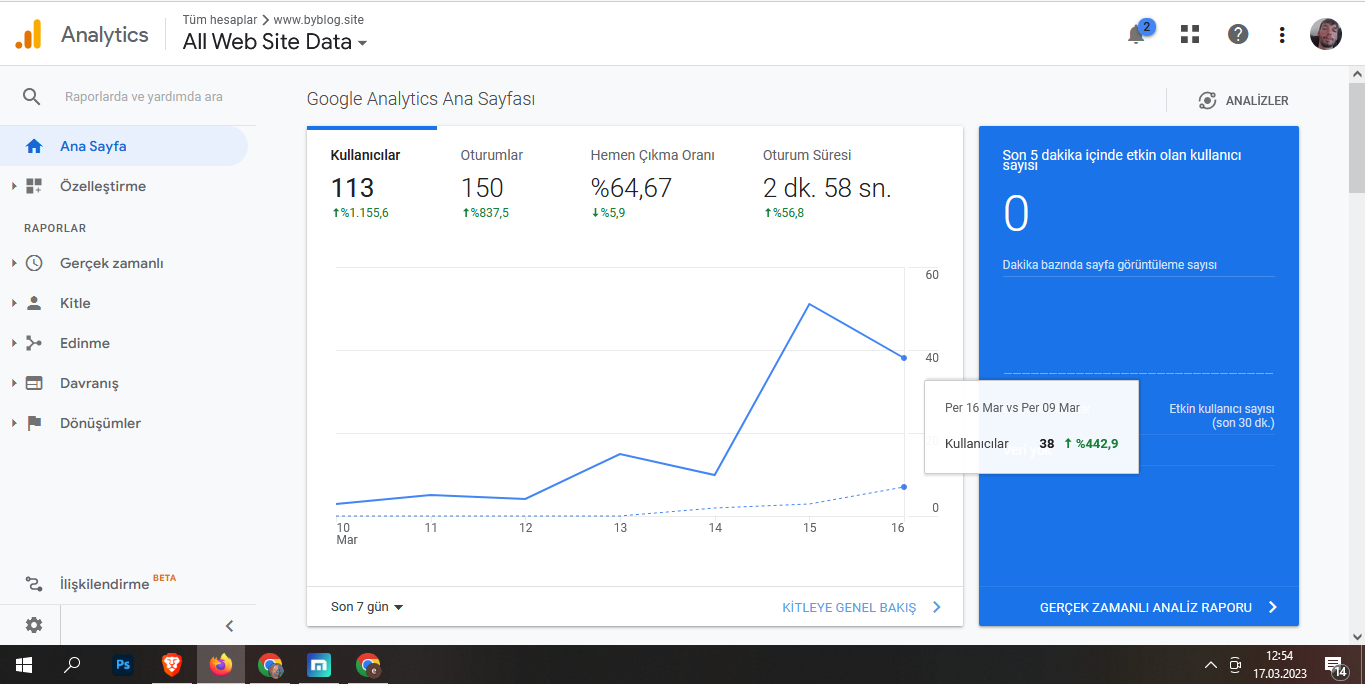Click the ANALİZLER insights icon
The image size is (1365, 684).
tap(1207, 100)
